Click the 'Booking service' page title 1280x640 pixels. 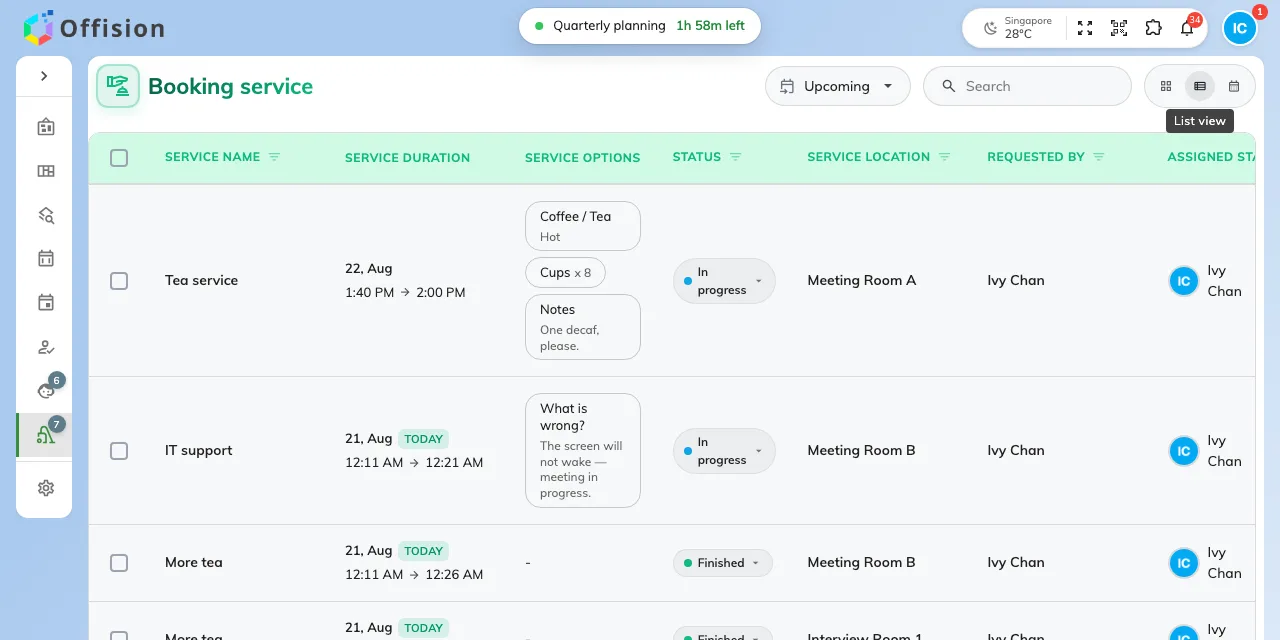(230, 86)
